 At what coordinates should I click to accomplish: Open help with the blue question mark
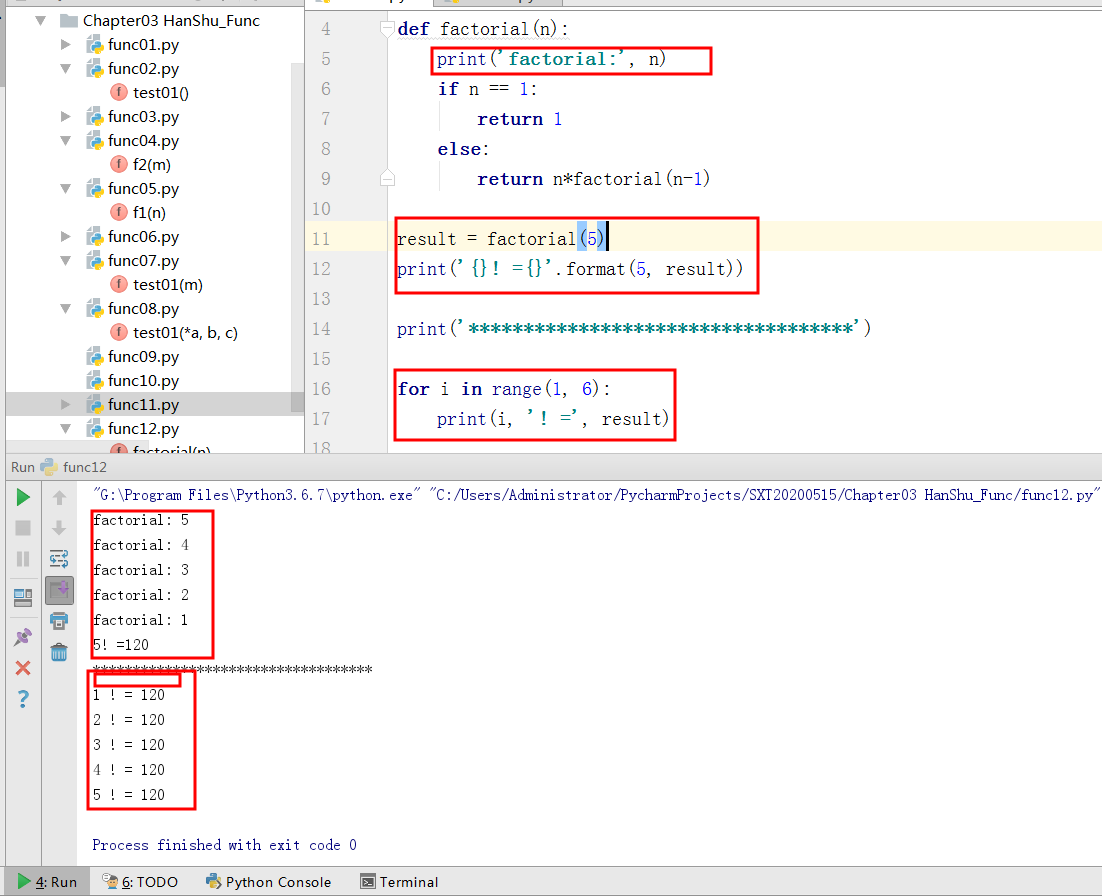[22, 699]
